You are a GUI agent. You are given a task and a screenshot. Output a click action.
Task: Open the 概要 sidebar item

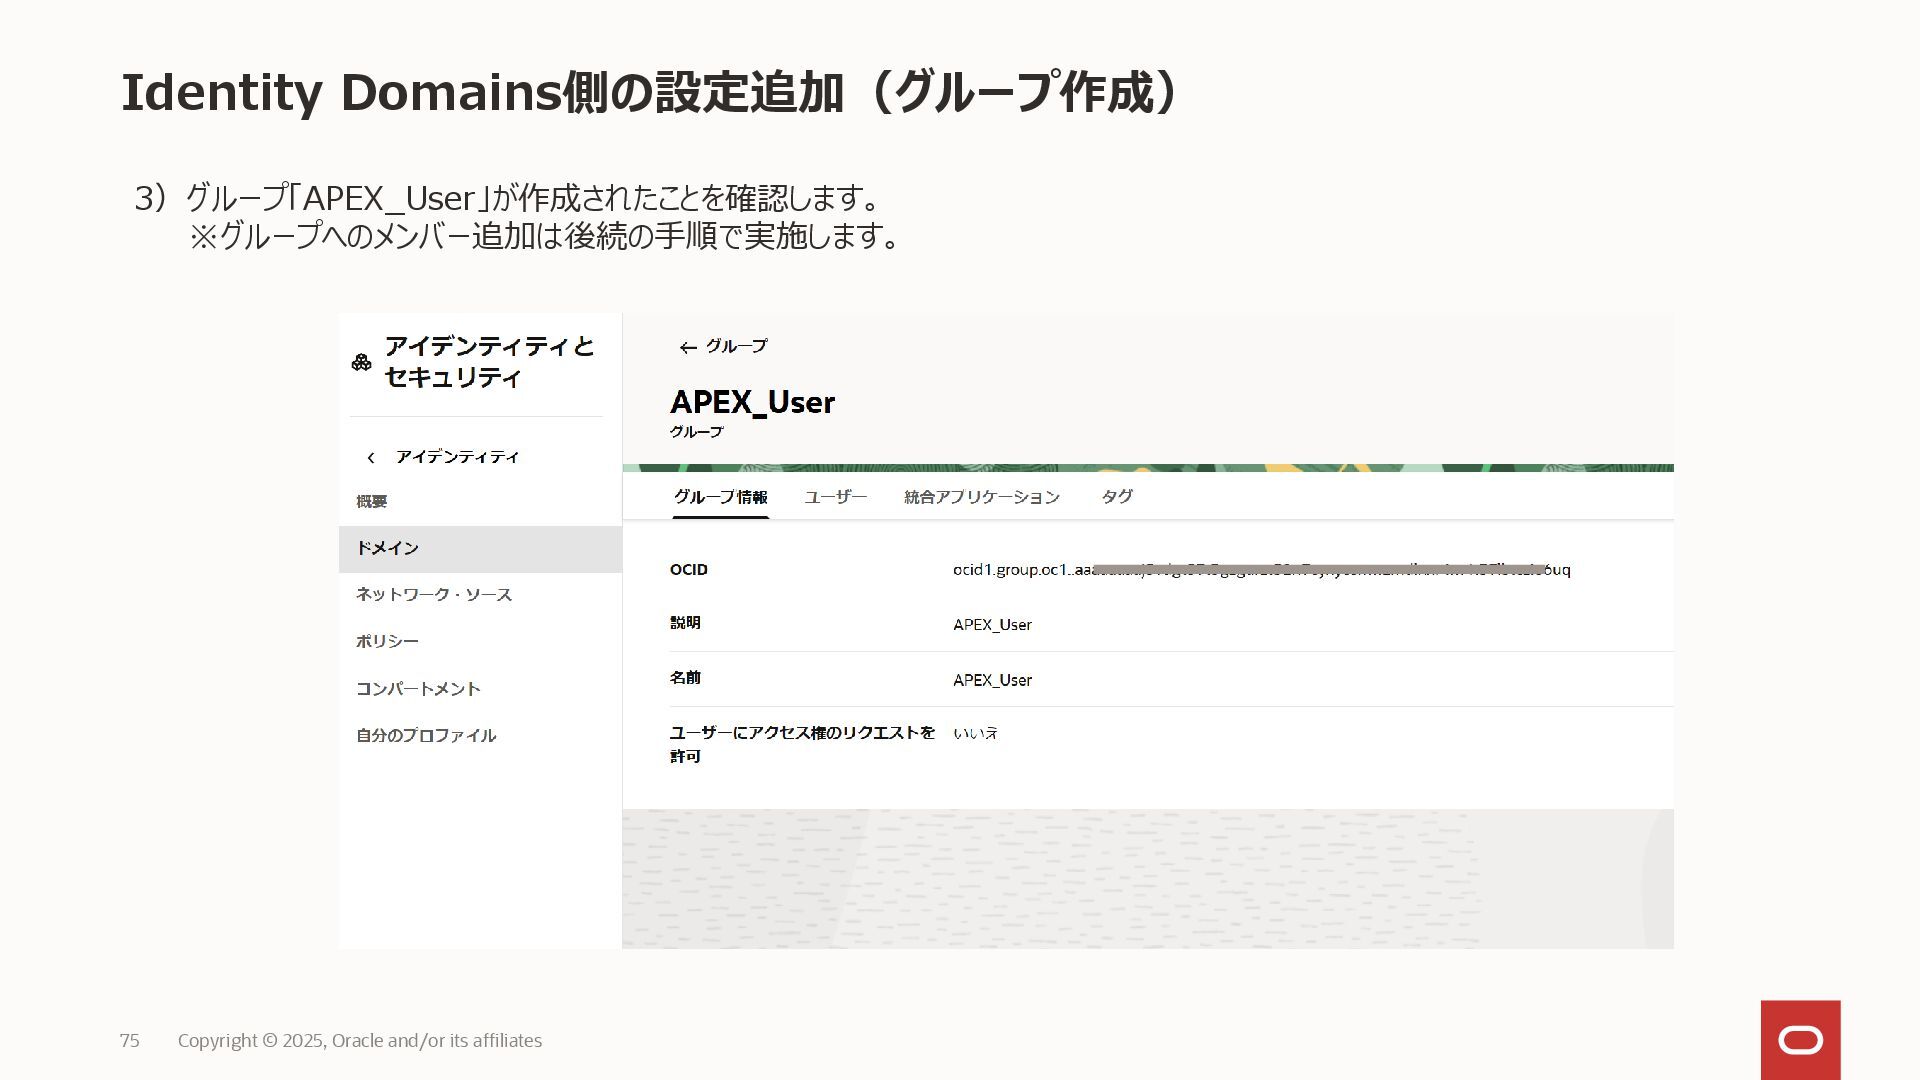[372, 501]
